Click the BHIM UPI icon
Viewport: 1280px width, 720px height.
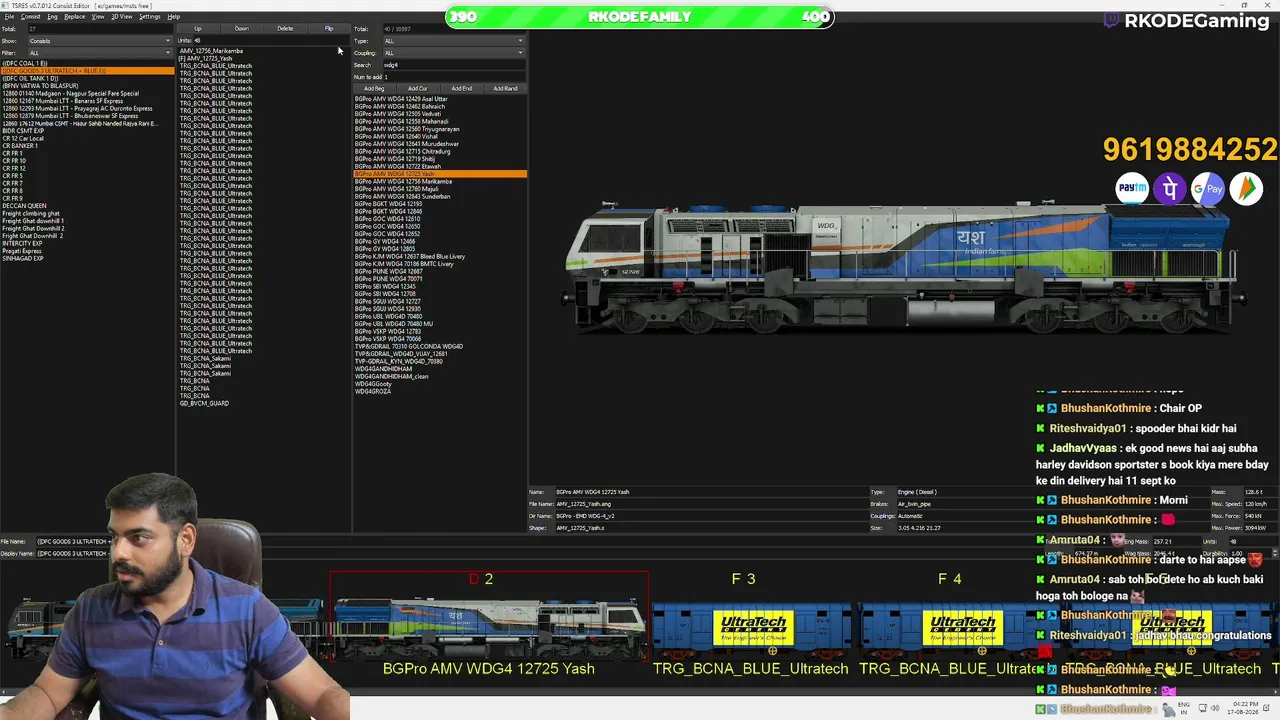[1246, 188]
